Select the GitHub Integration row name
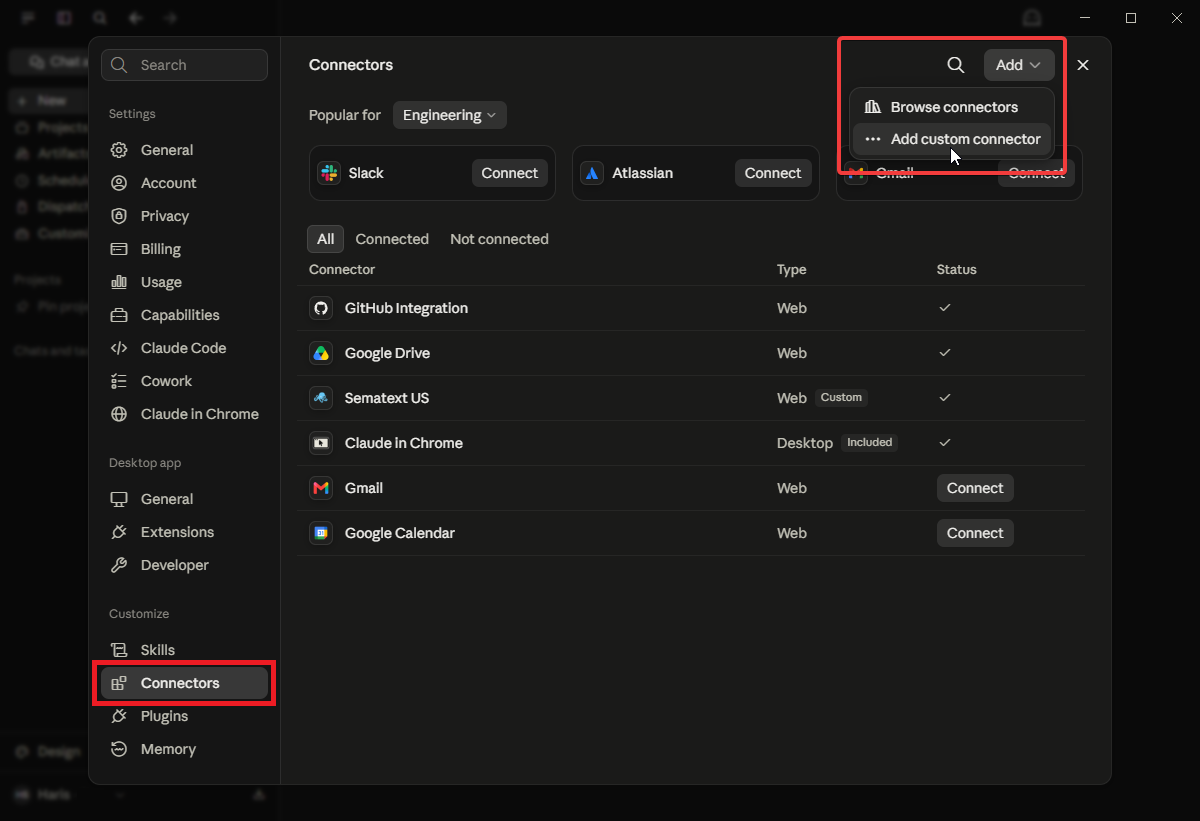This screenshot has width=1200, height=821. (406, 308)
